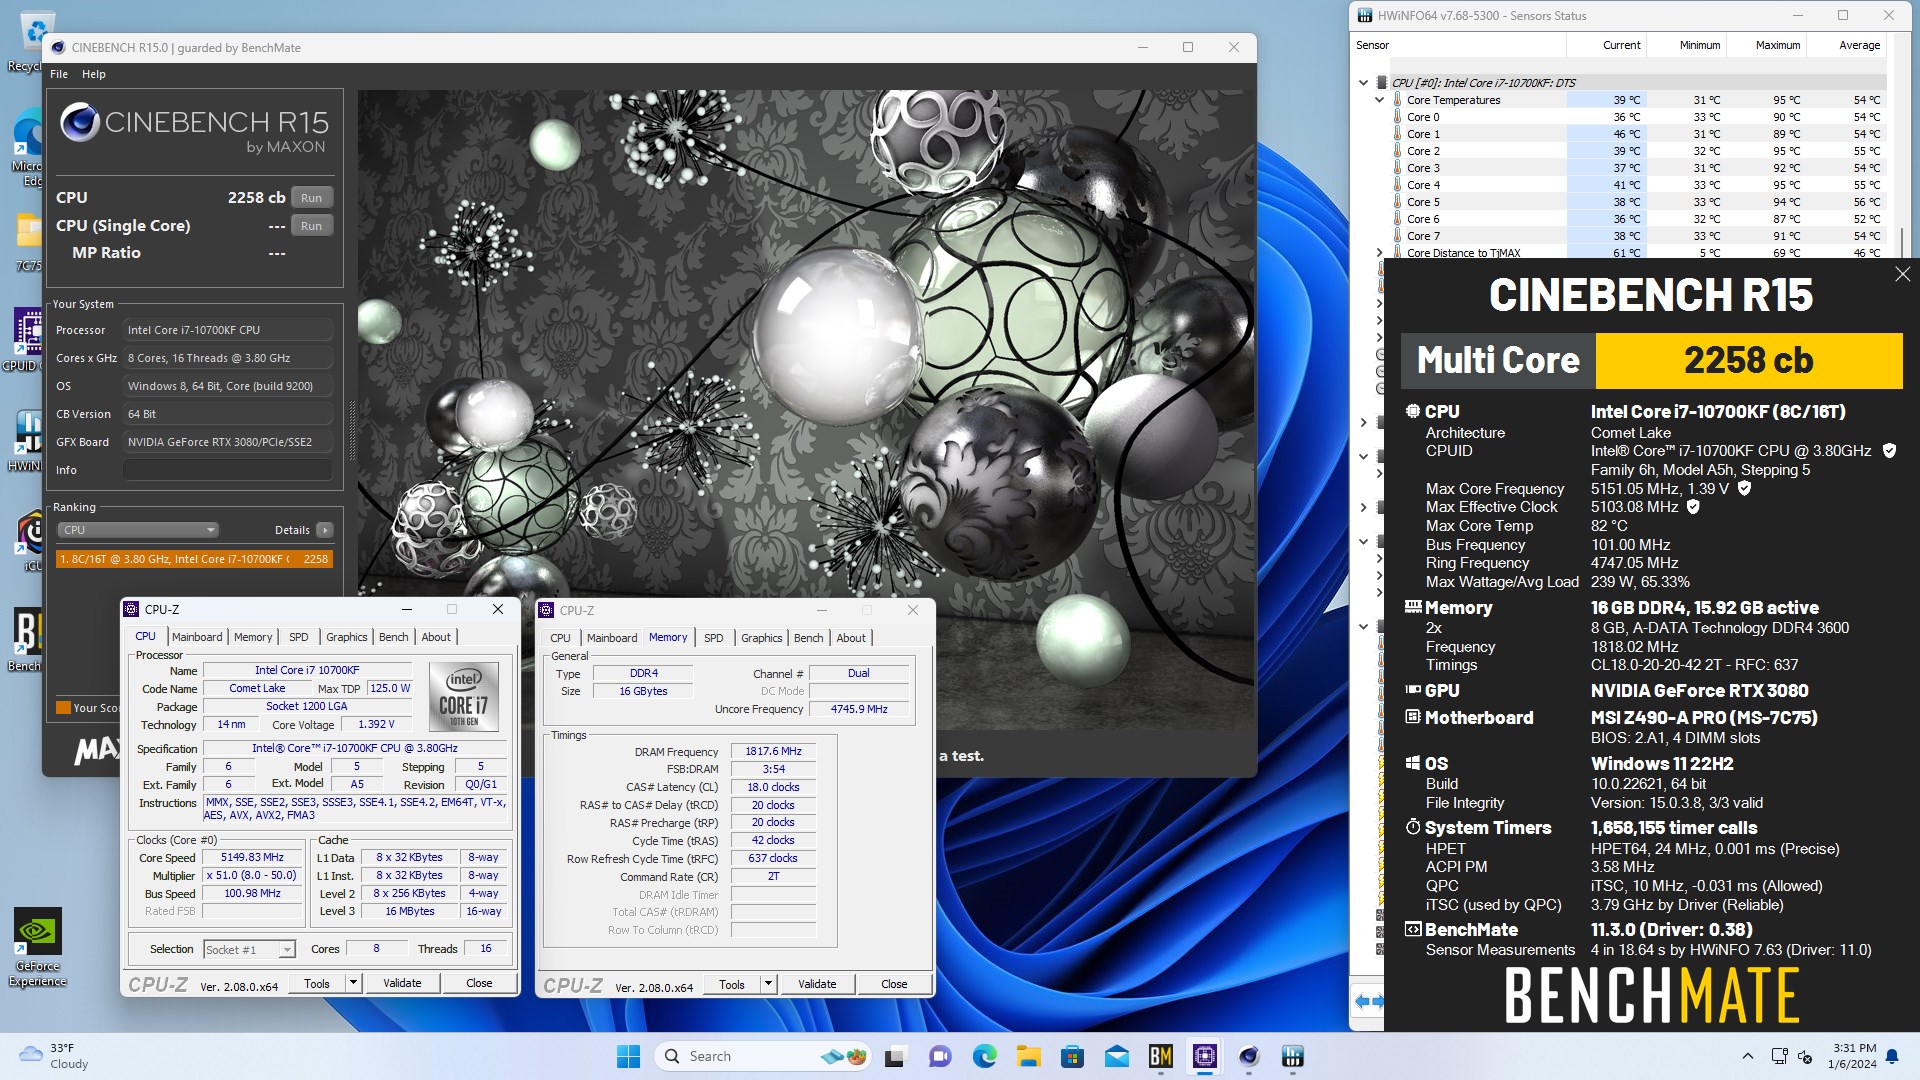Image resolution: width=1920 pixels, height=1080 pixels.
Task: Switch to the Bench tab in the first CPU-Z window
Action: click(393, 637)
